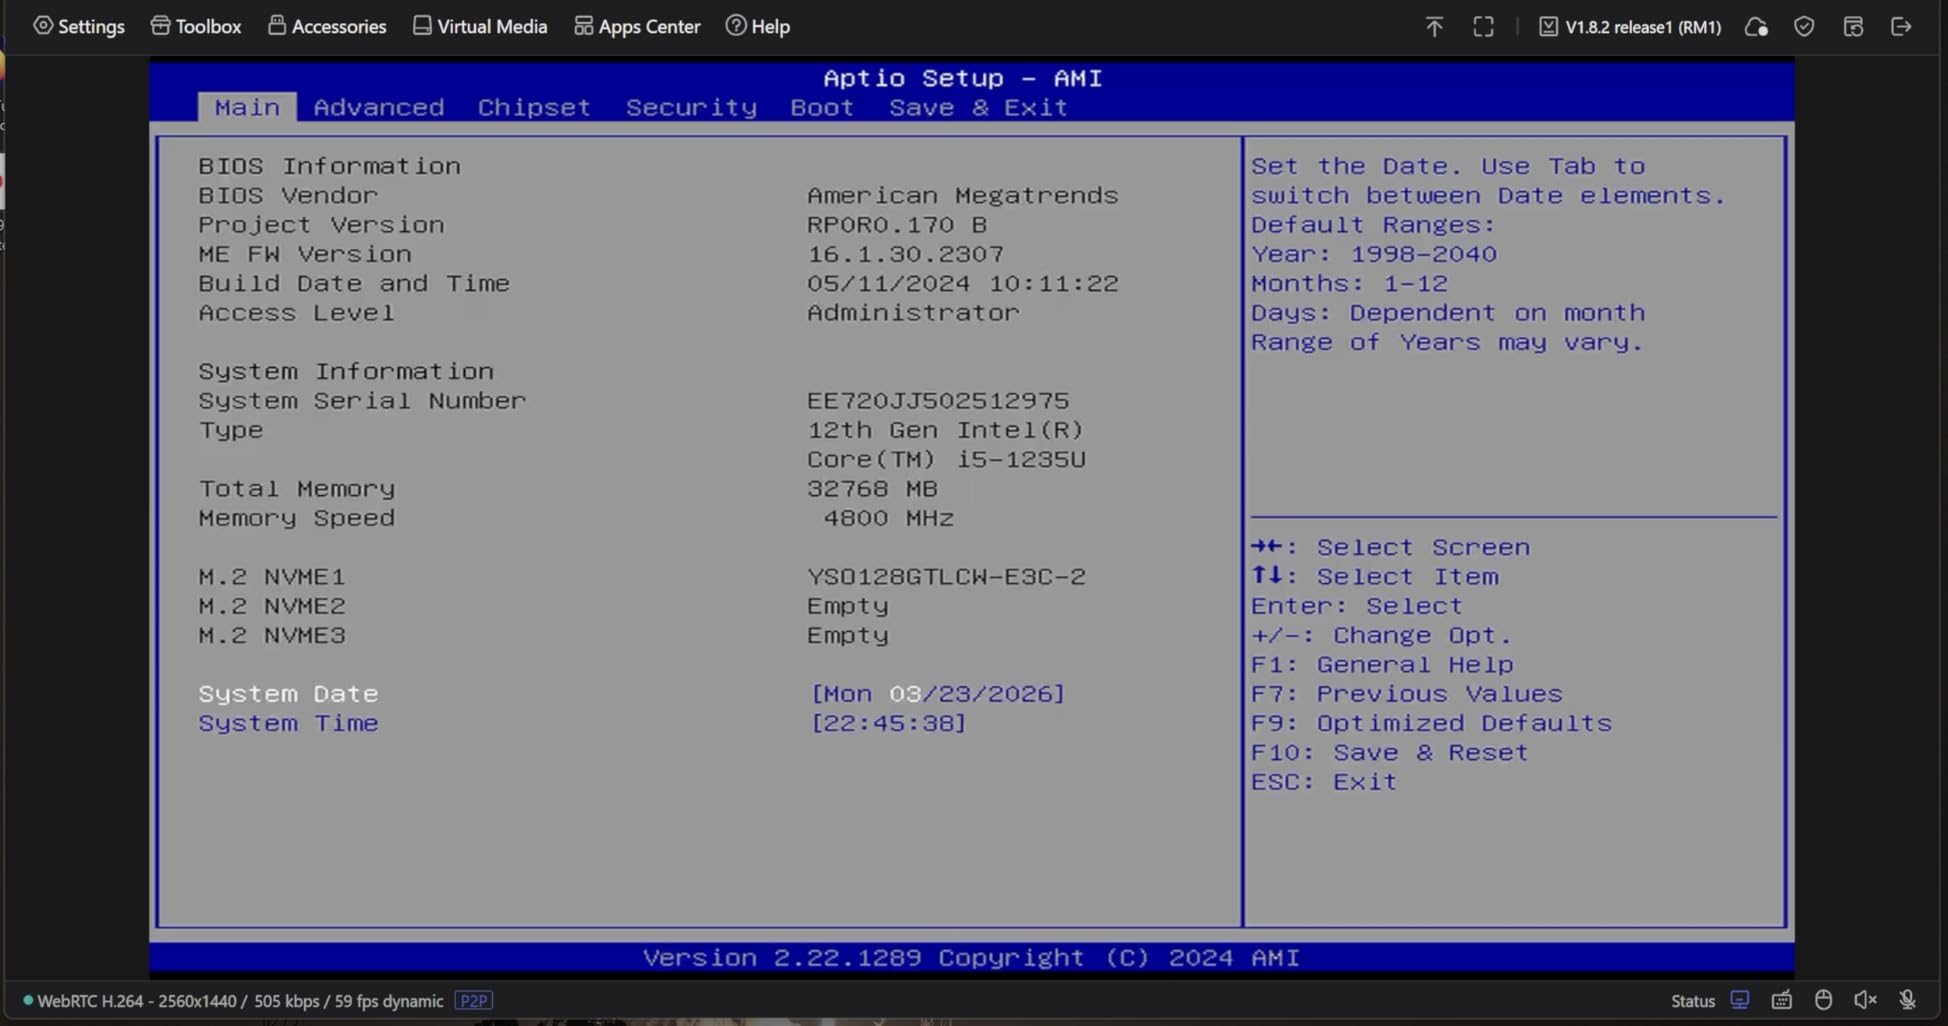Click the window restore history icon
Image resolution: width=1948 pixels, height=1026 pixels.
coord(1853,27)
